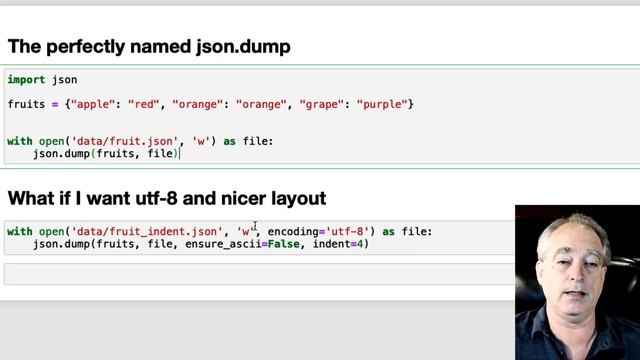Click the json.dump line with ensure_ascii=False

pos(201,244)
